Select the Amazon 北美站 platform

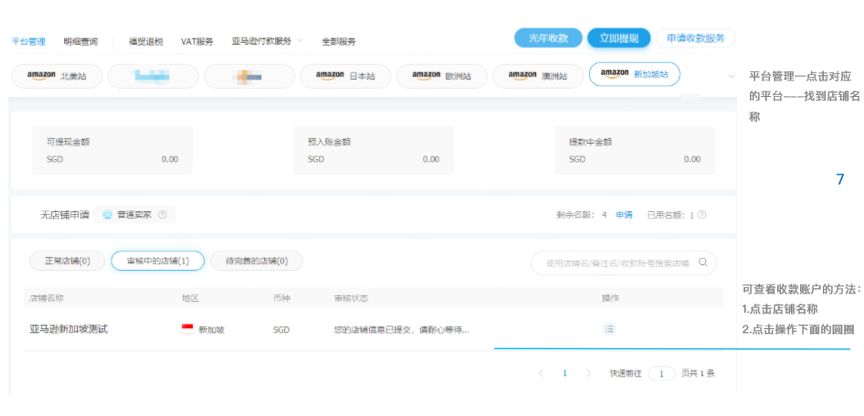point(57,76)
